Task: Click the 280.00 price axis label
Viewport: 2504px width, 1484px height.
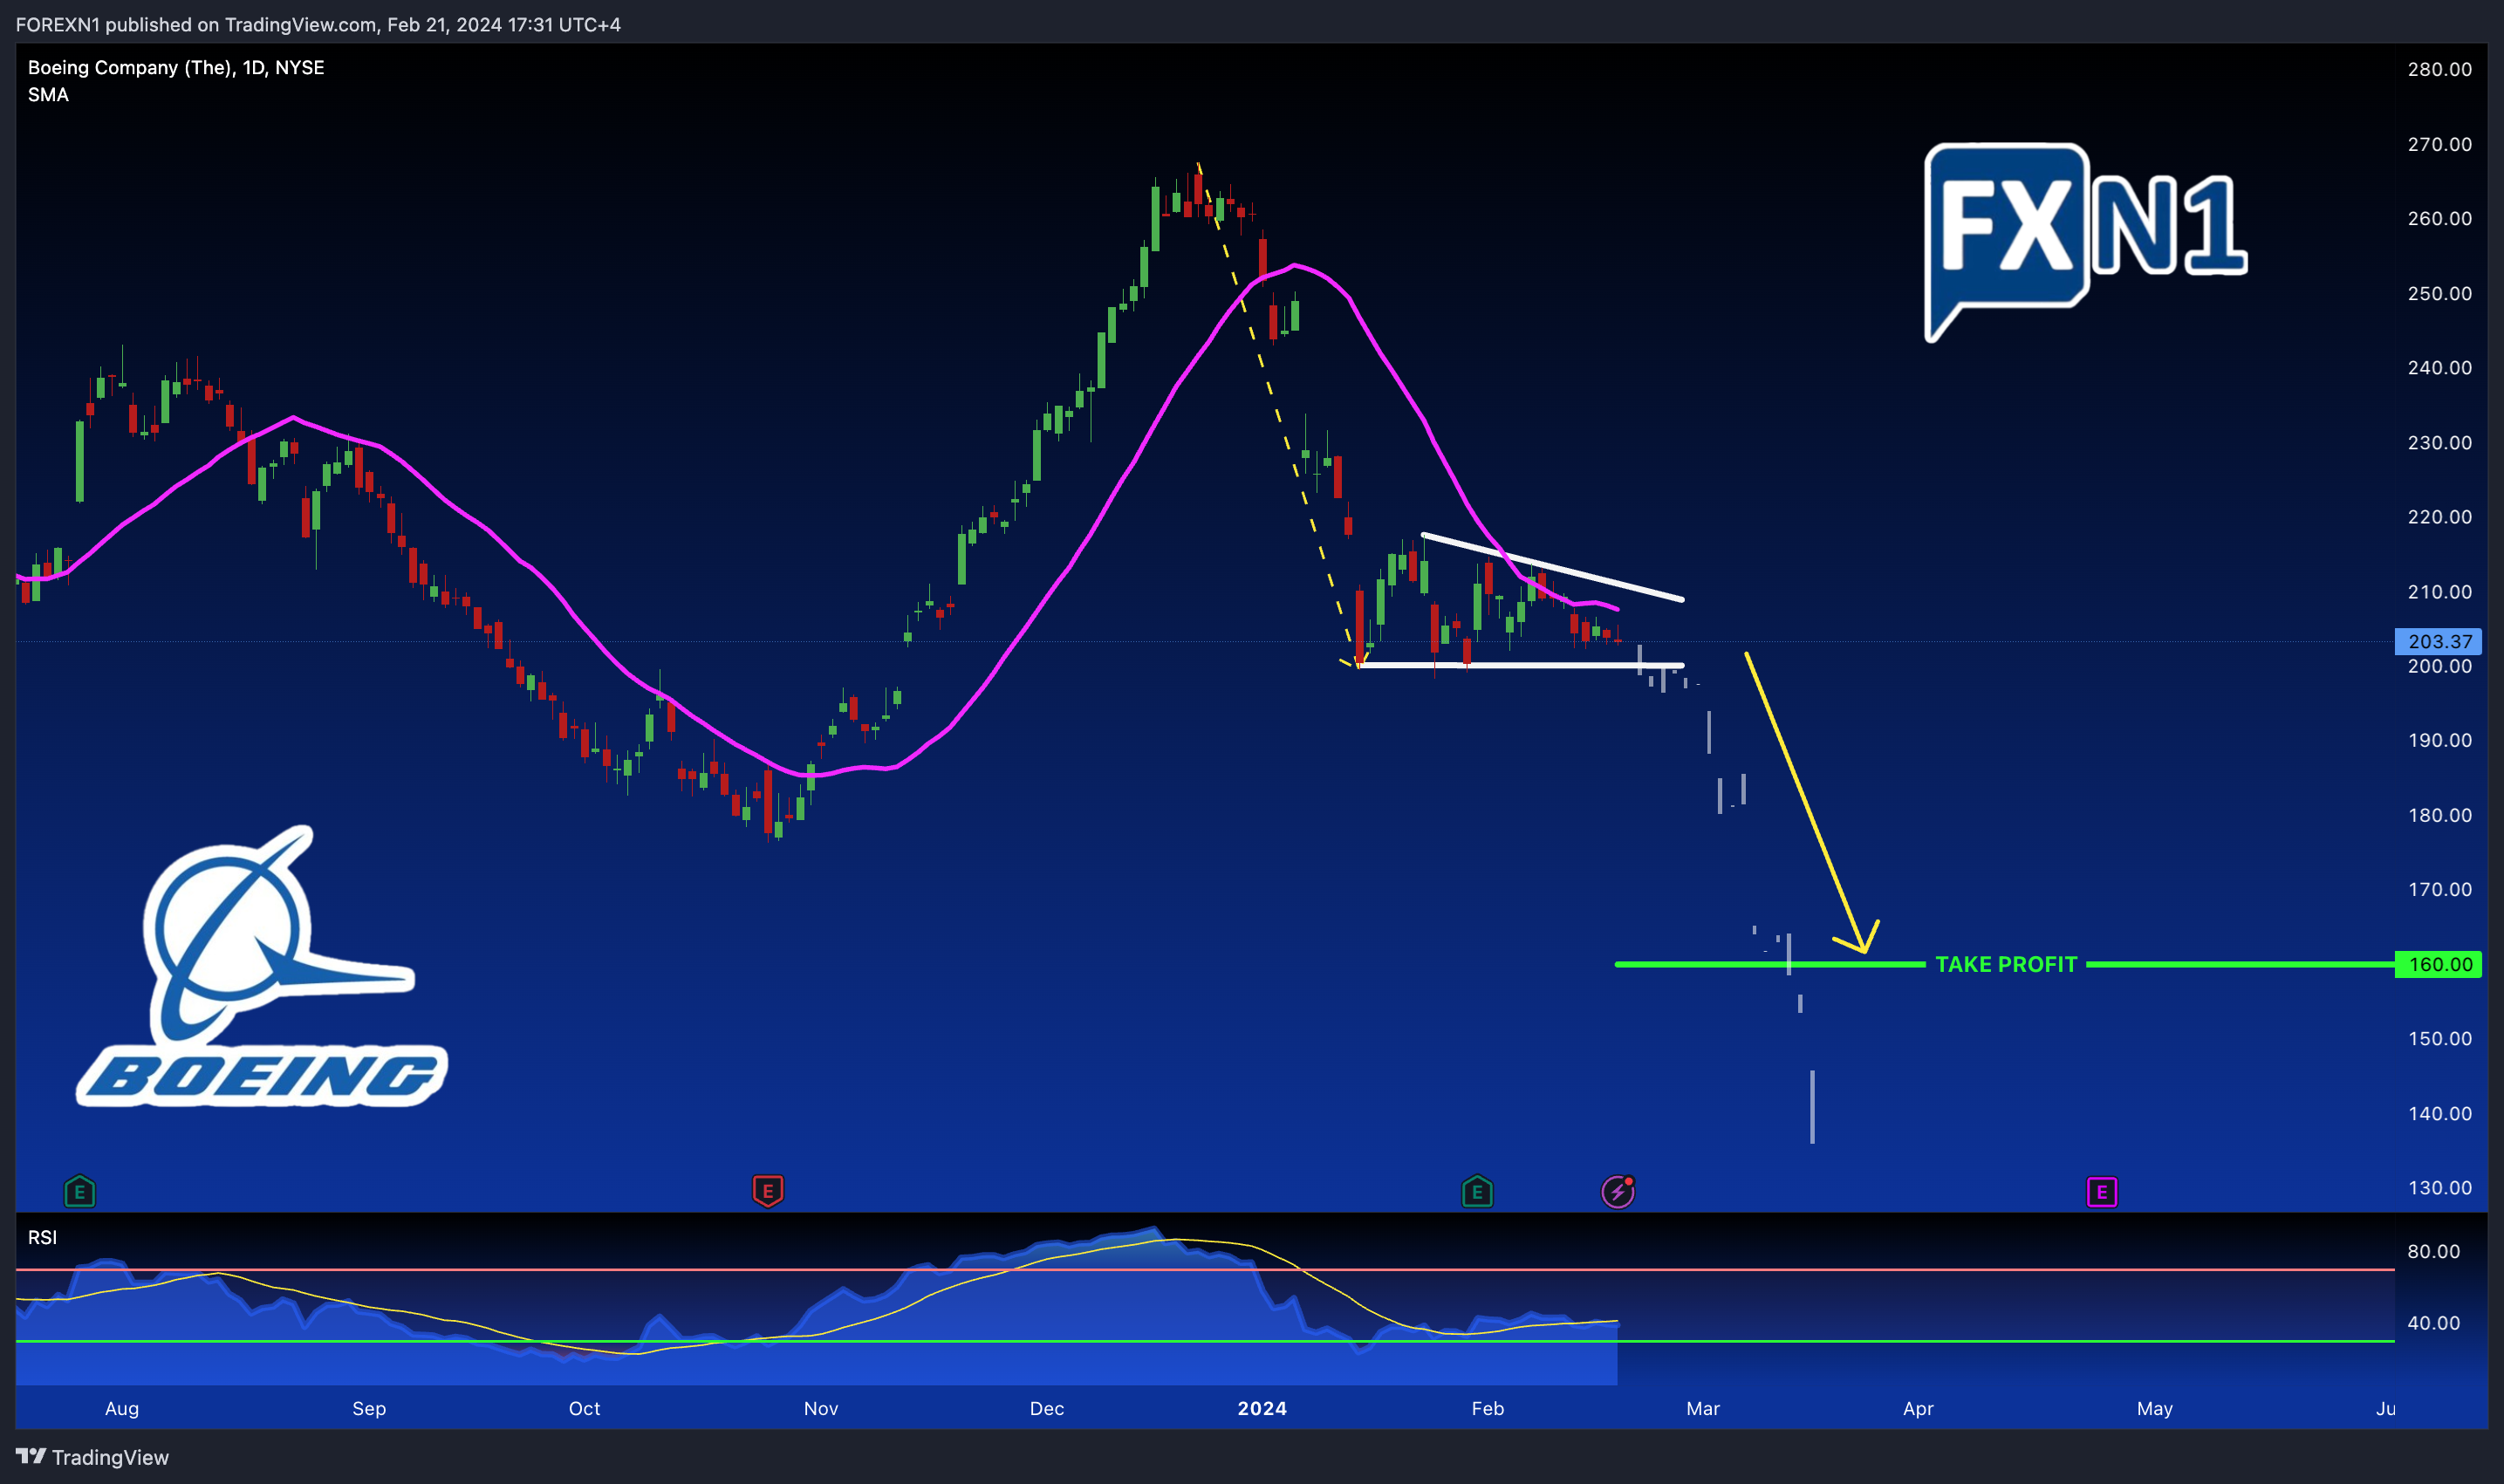Action: (2440, 69)
